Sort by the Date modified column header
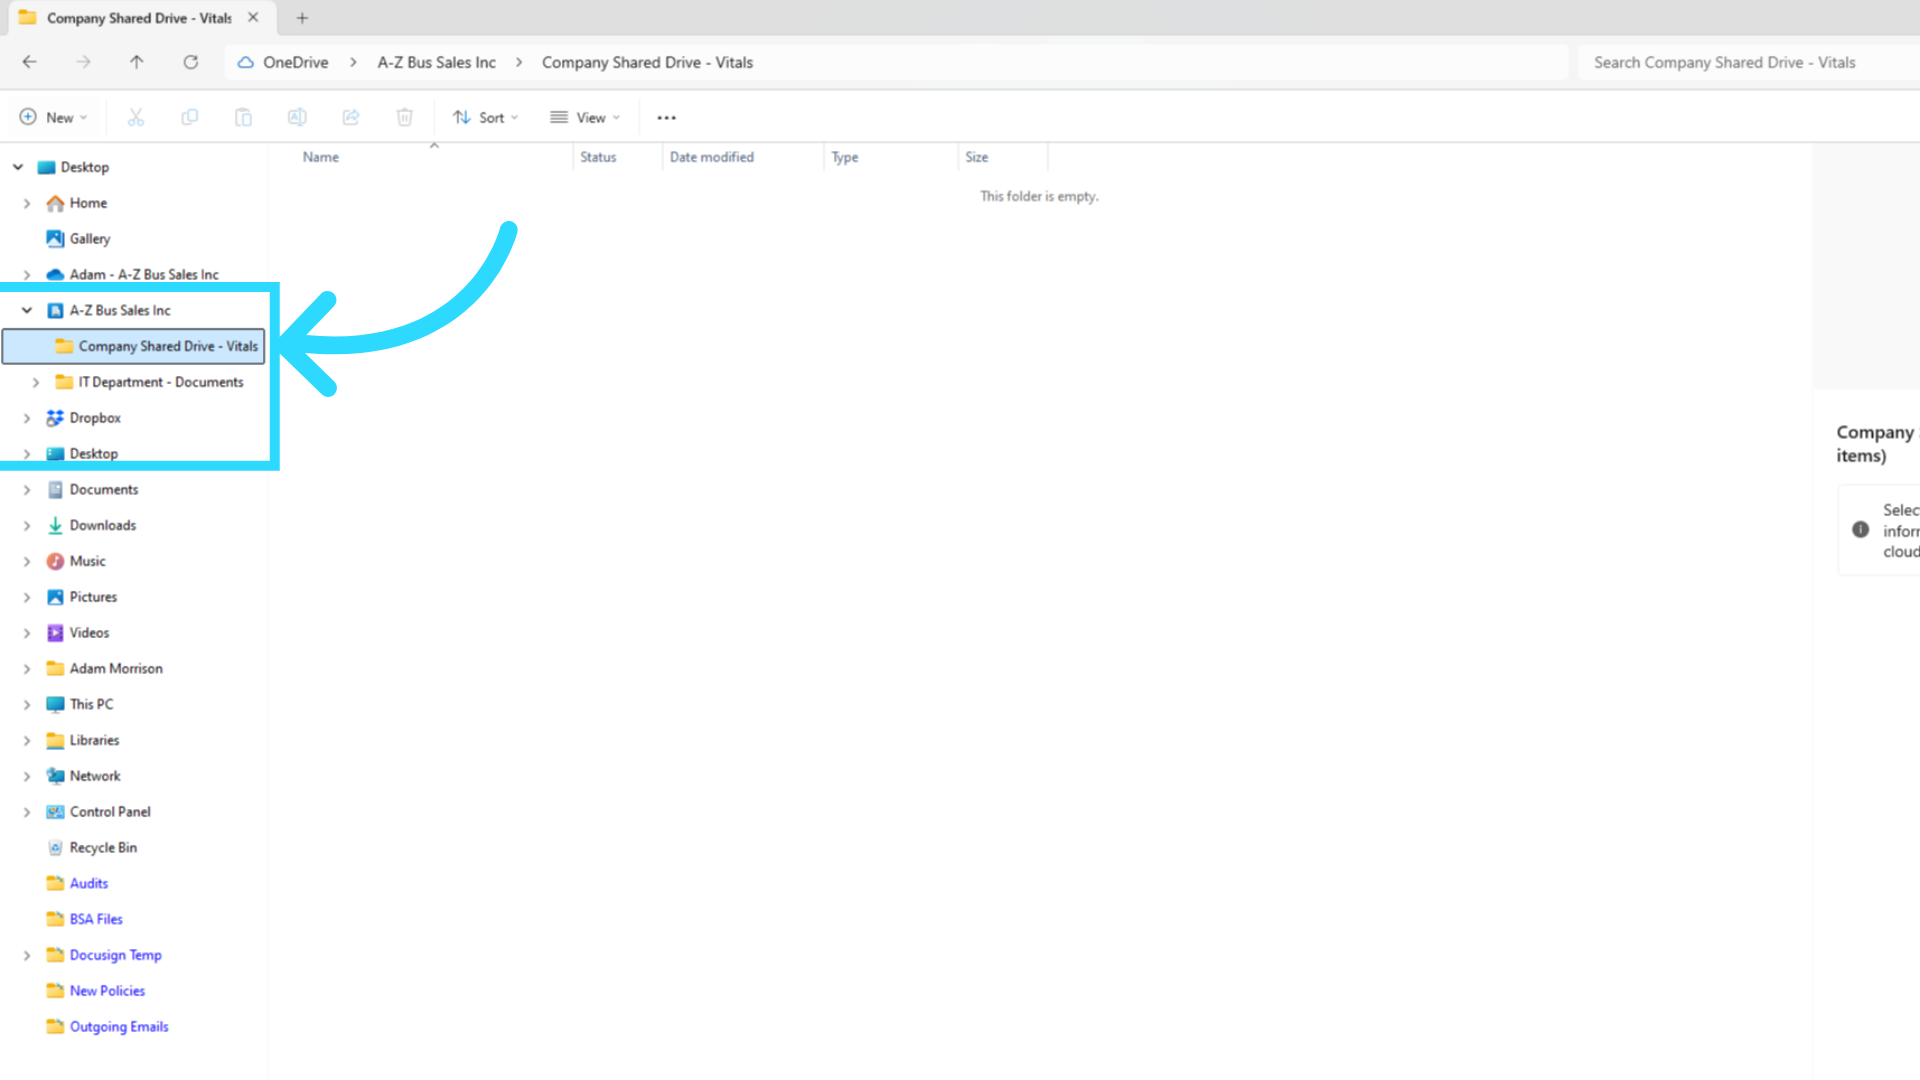Screen dimensions: 1920x1080 click(x=712, y=157)
